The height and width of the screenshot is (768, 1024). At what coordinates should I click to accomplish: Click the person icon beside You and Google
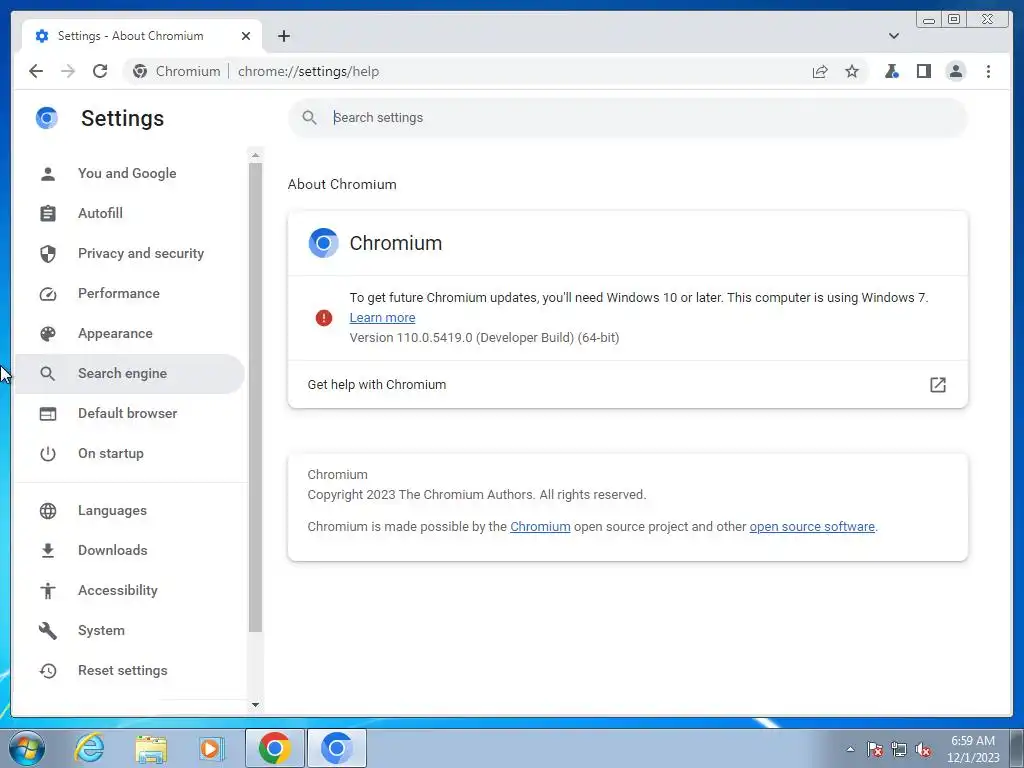48,174
